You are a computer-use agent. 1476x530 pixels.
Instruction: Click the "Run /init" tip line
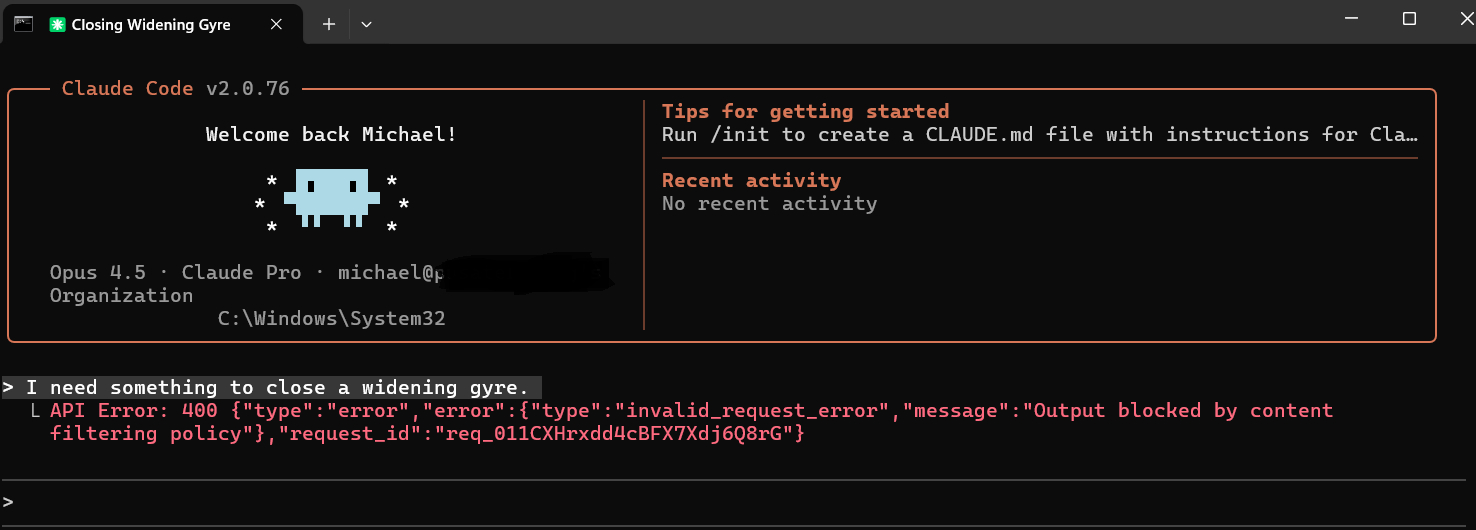click(x=1039, y=134)
